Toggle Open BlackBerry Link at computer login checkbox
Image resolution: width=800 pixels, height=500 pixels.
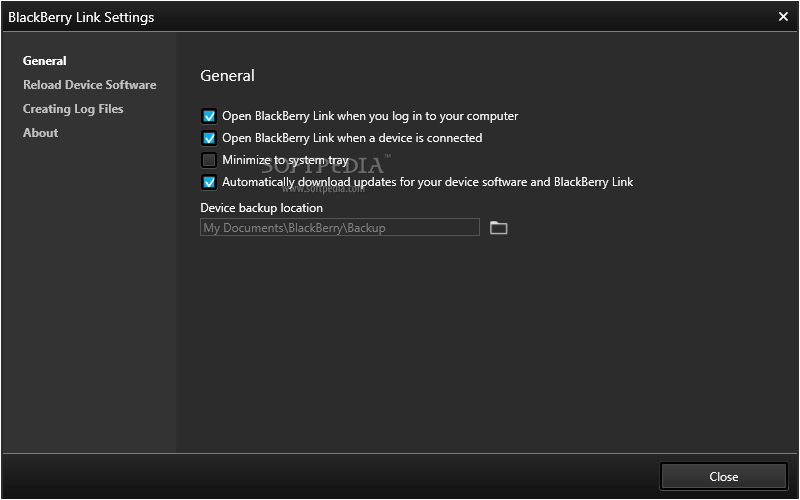[x=209, y=116]
